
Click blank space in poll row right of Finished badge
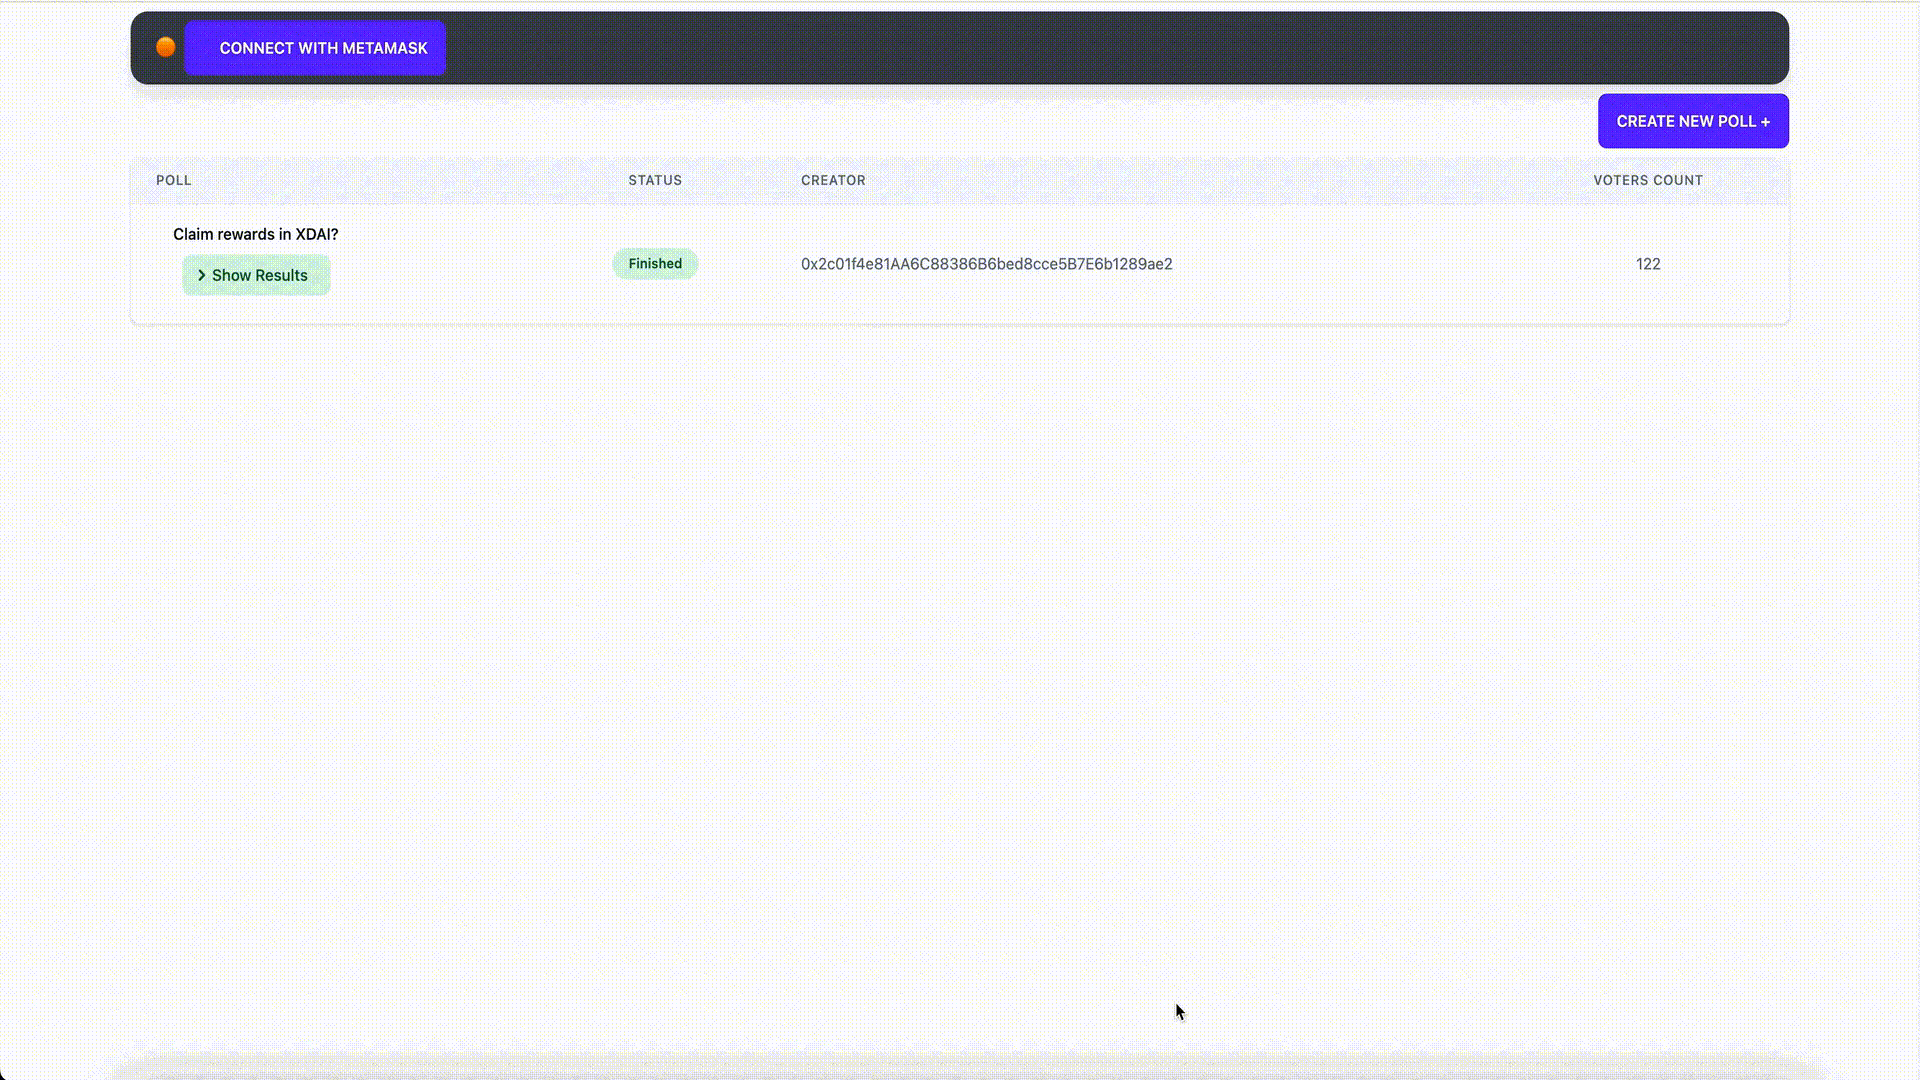point(748,264)
